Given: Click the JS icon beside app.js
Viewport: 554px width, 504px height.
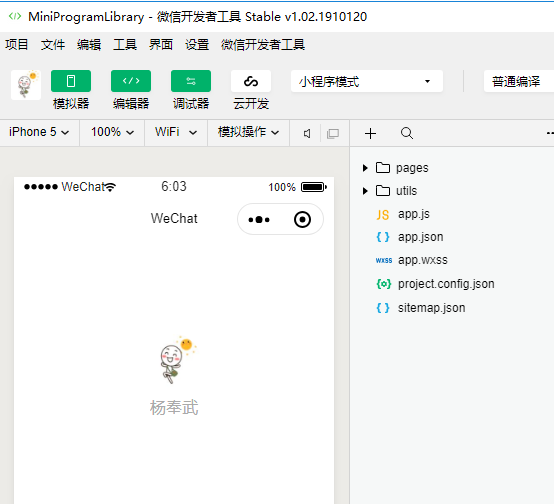Looking at the screenshot, I should pyautogui.click(x=383, y=215).
